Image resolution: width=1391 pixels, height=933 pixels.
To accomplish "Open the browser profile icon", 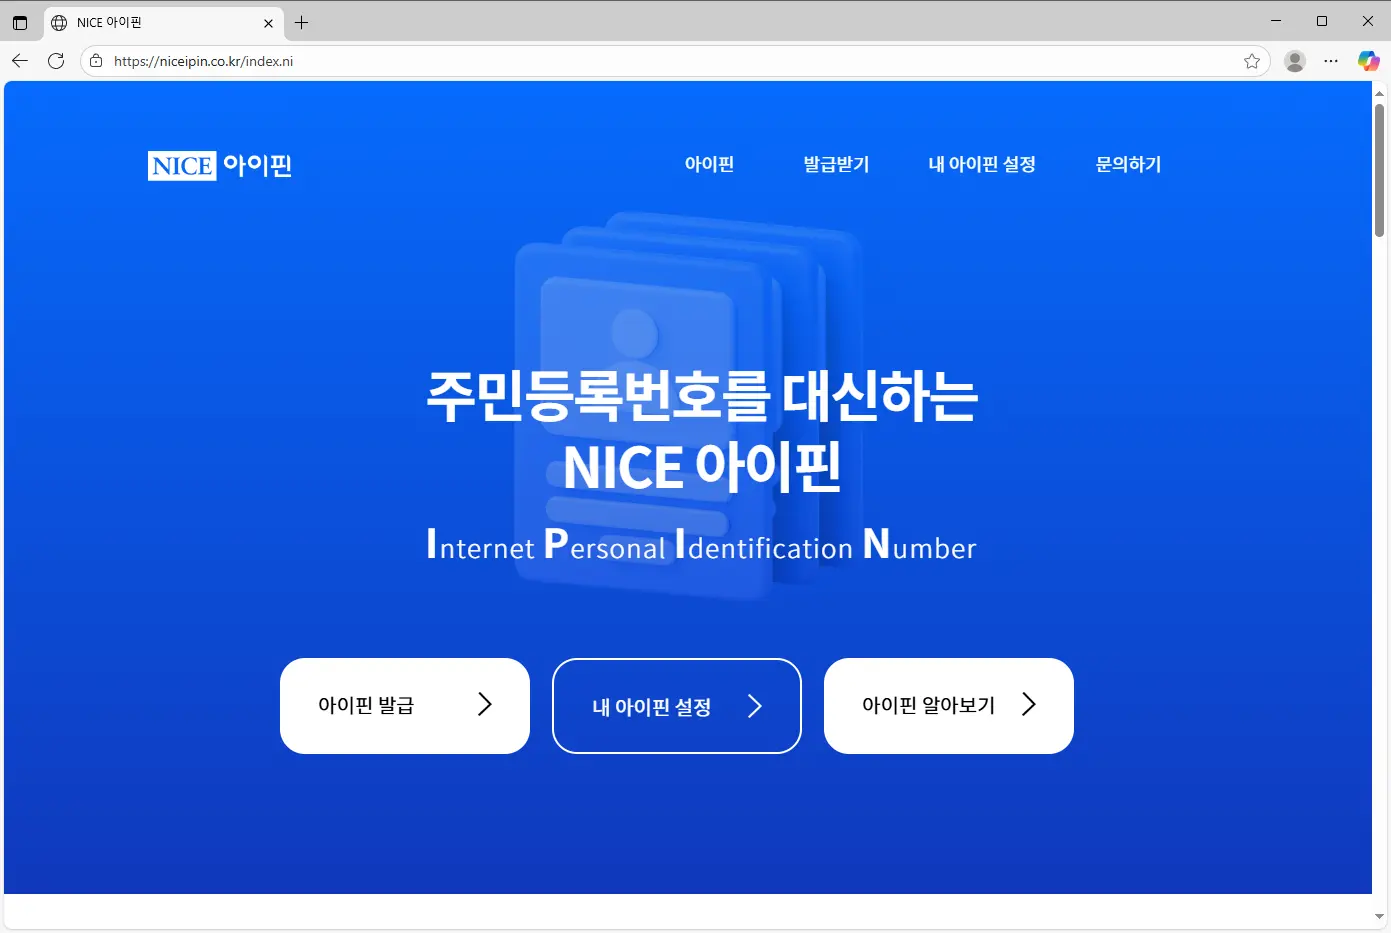I will (x=1295, y=61).
